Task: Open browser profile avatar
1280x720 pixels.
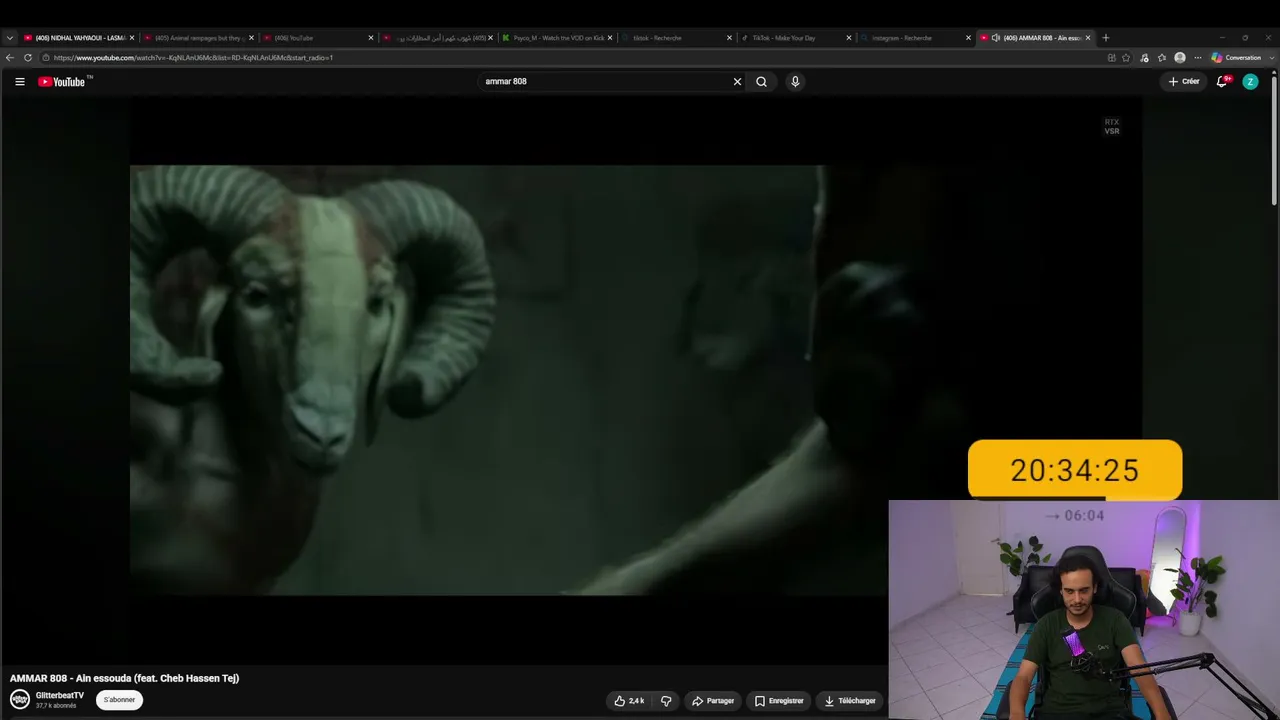Action: 1180,58
